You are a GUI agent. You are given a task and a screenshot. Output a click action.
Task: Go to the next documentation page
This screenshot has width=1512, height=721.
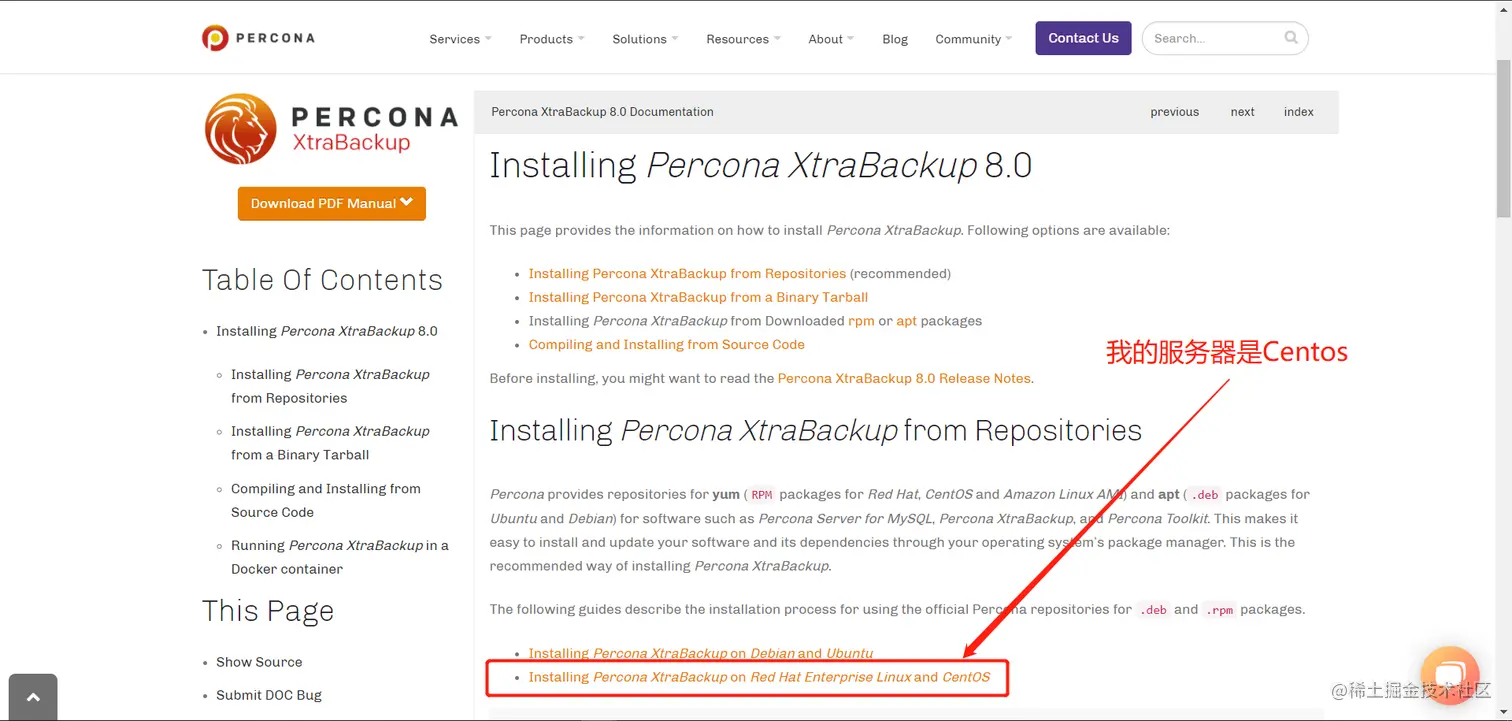[x=1242, y=112]
